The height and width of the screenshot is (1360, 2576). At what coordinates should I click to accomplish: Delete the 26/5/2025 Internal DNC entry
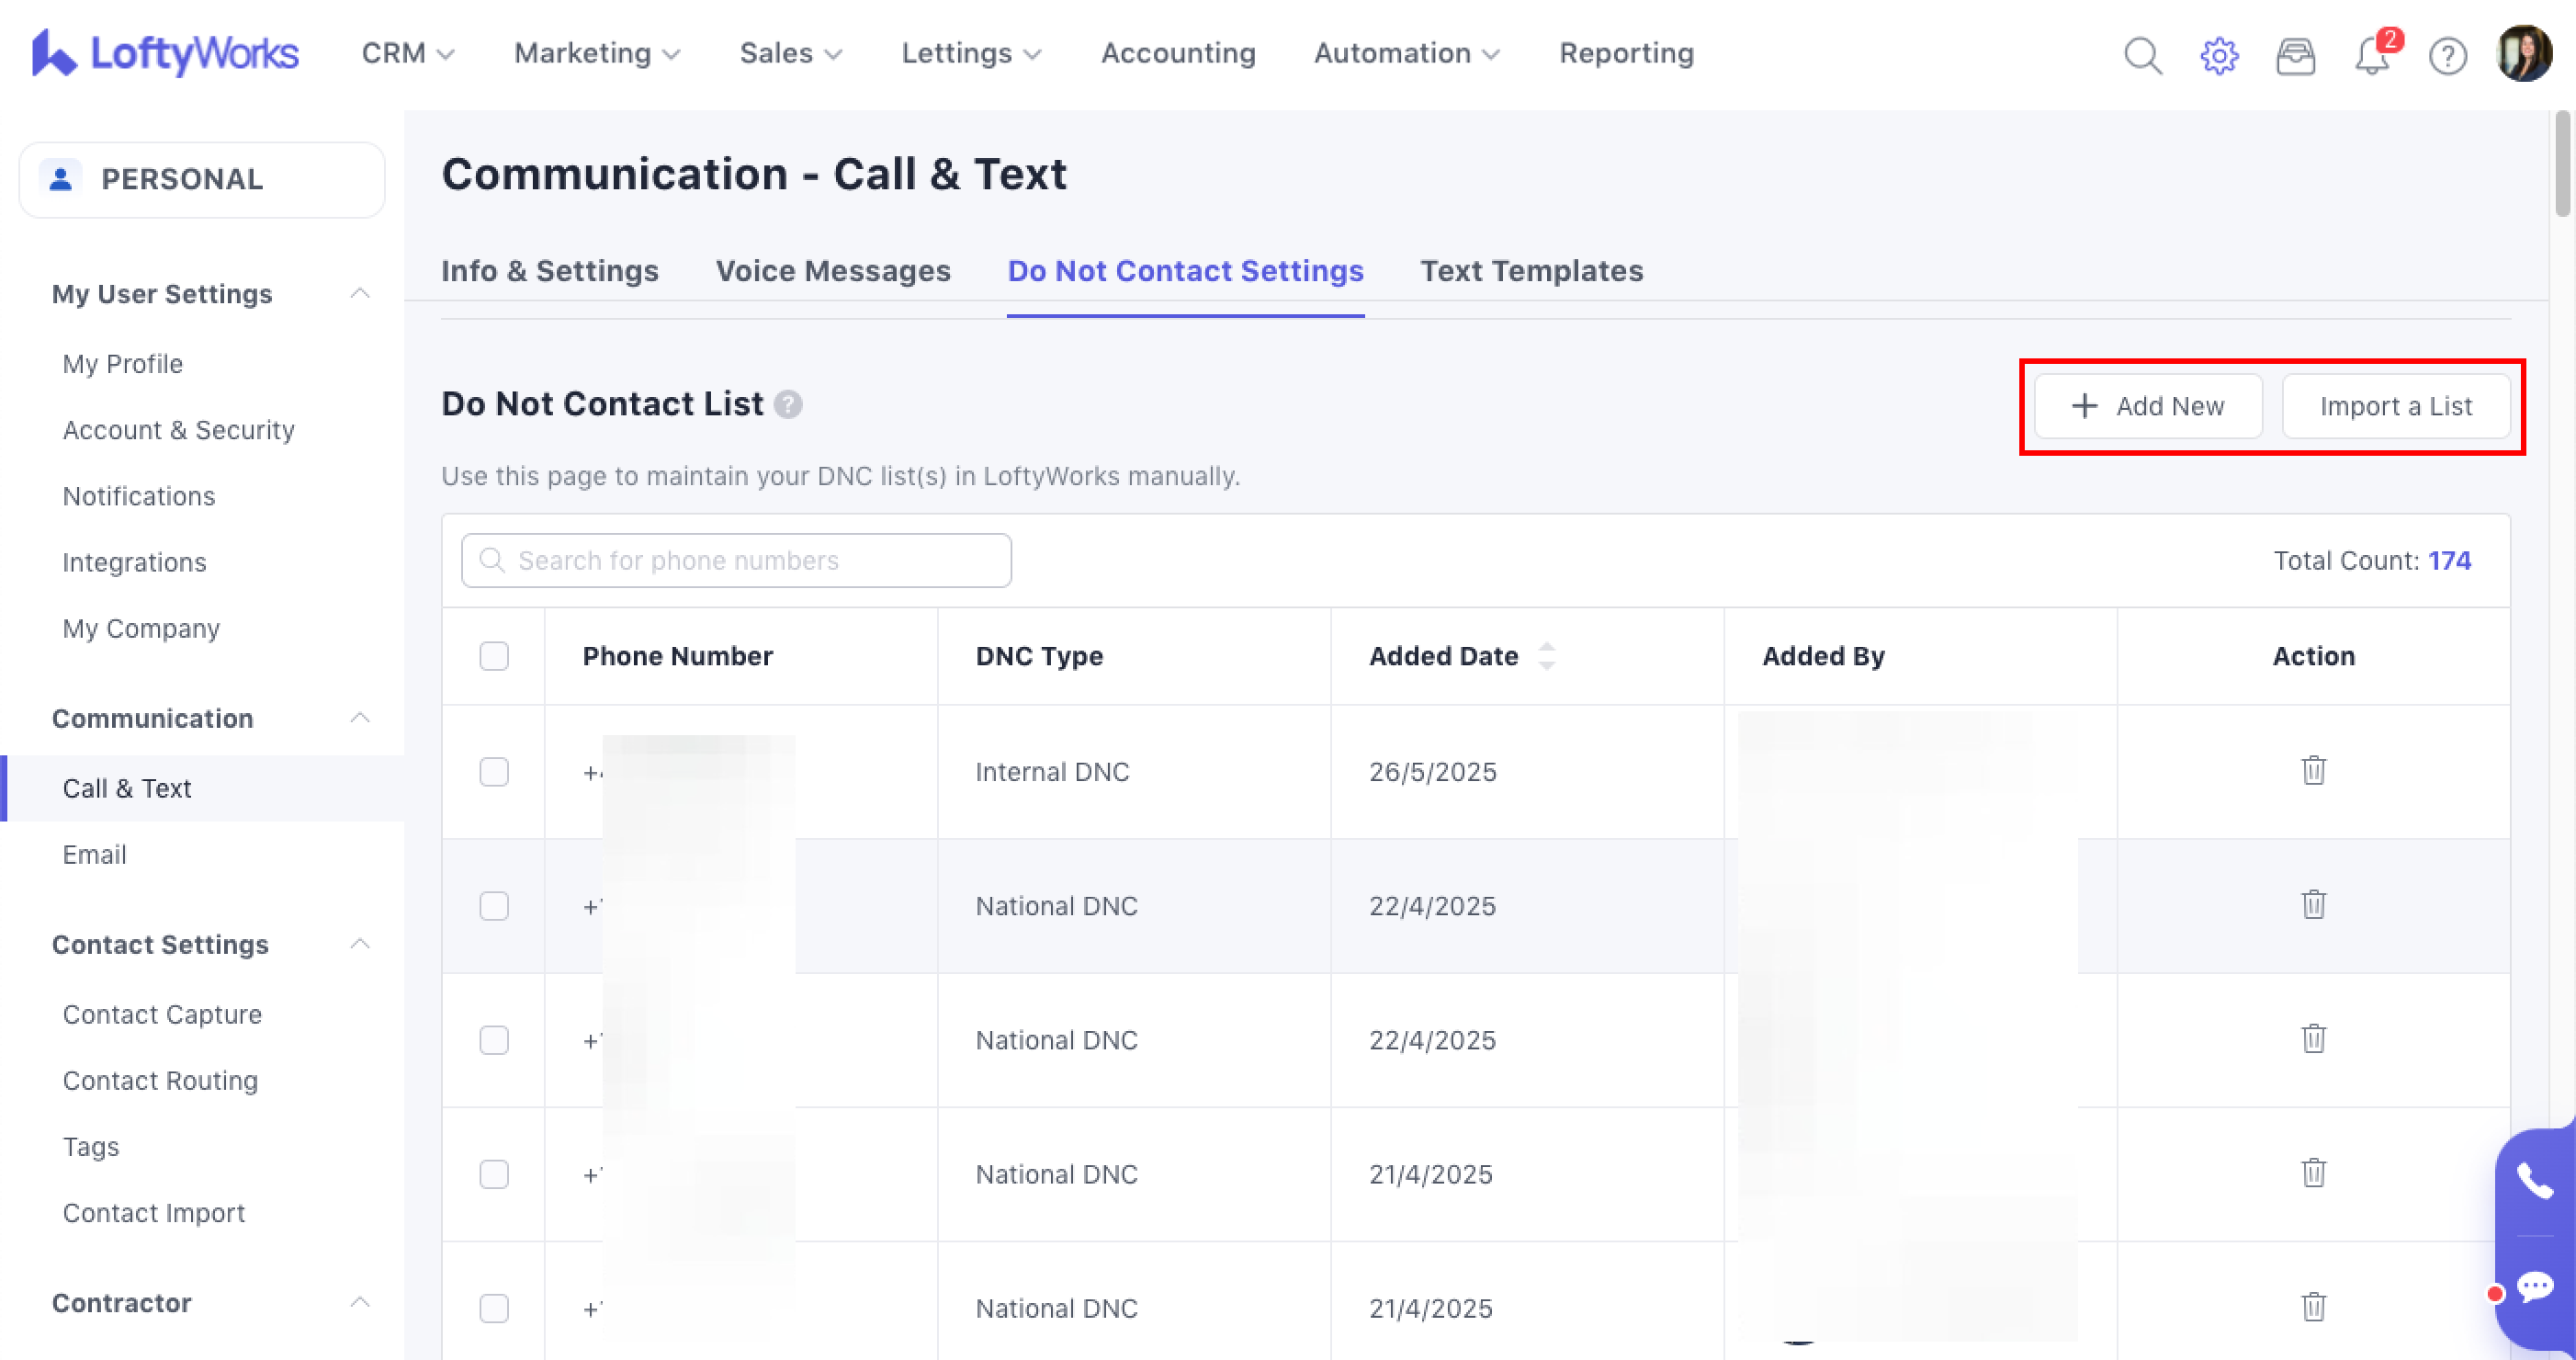tap(2313, 770)
